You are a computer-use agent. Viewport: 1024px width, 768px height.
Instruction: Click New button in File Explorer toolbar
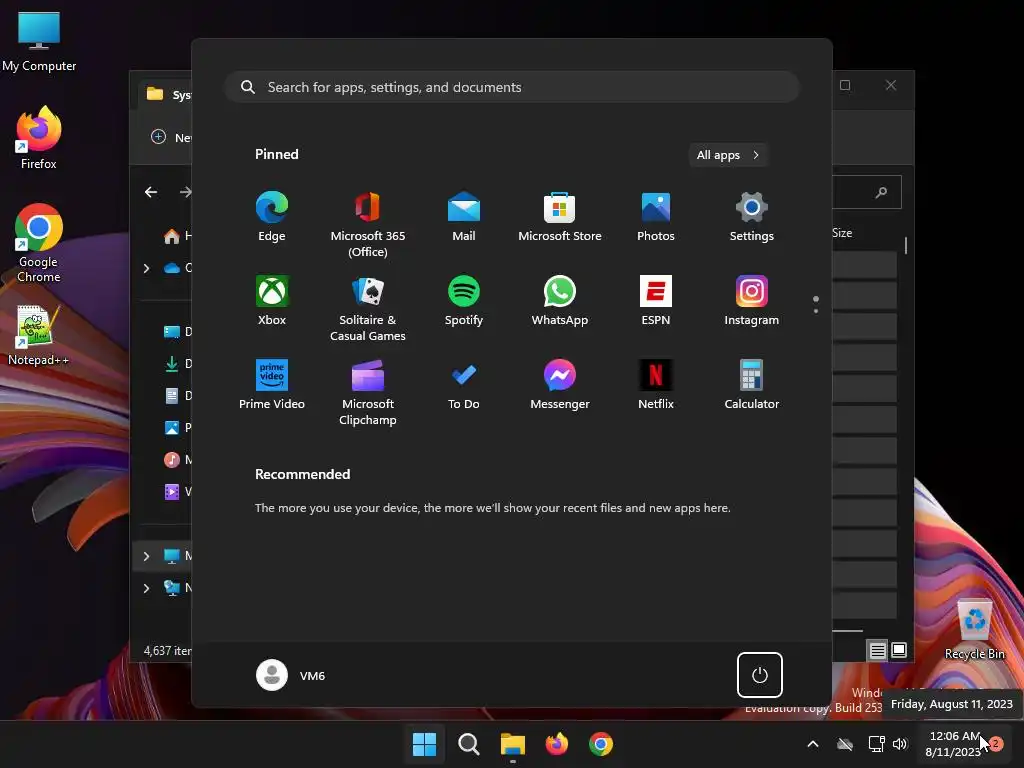click(x=171, y=137)
